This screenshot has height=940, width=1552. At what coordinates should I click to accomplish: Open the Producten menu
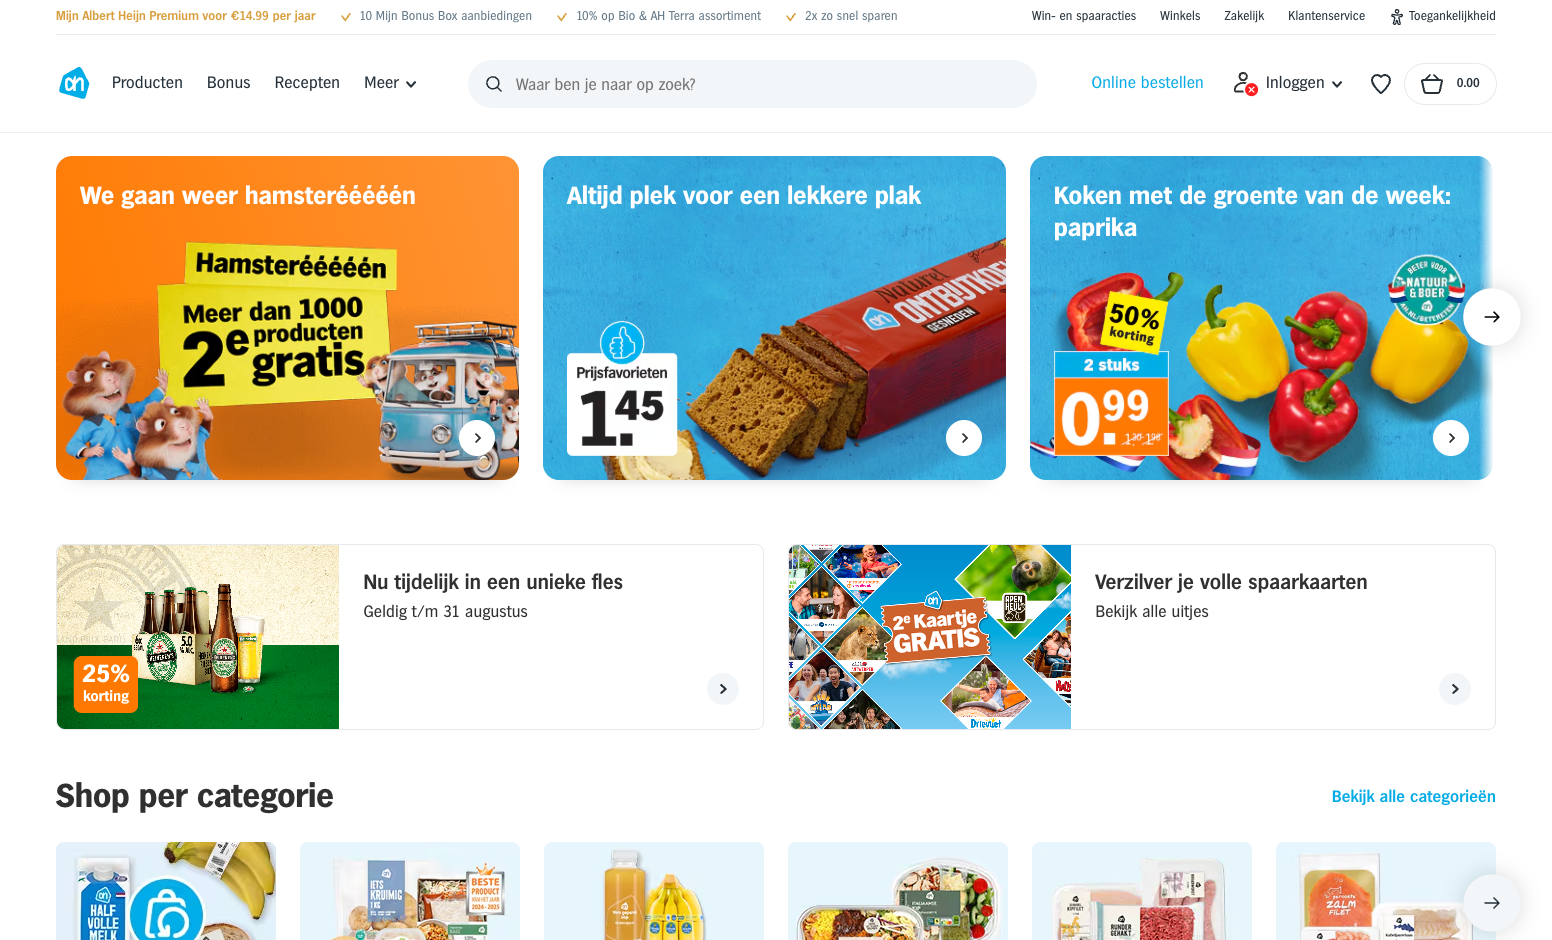pyautogui.click(x=147, y=83)
